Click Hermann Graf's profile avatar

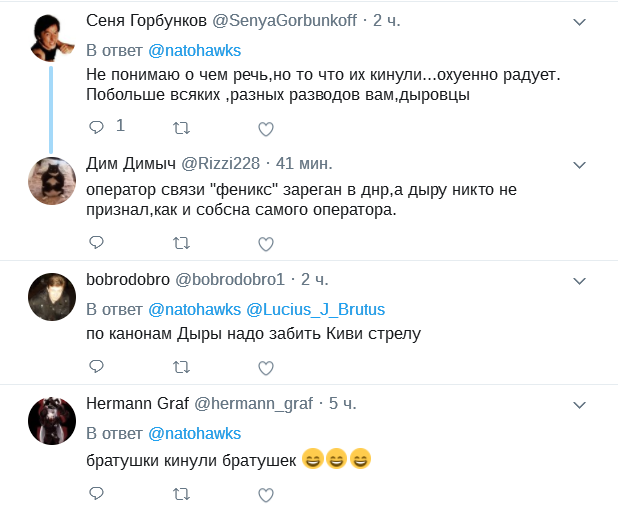[x=52, y=422]
